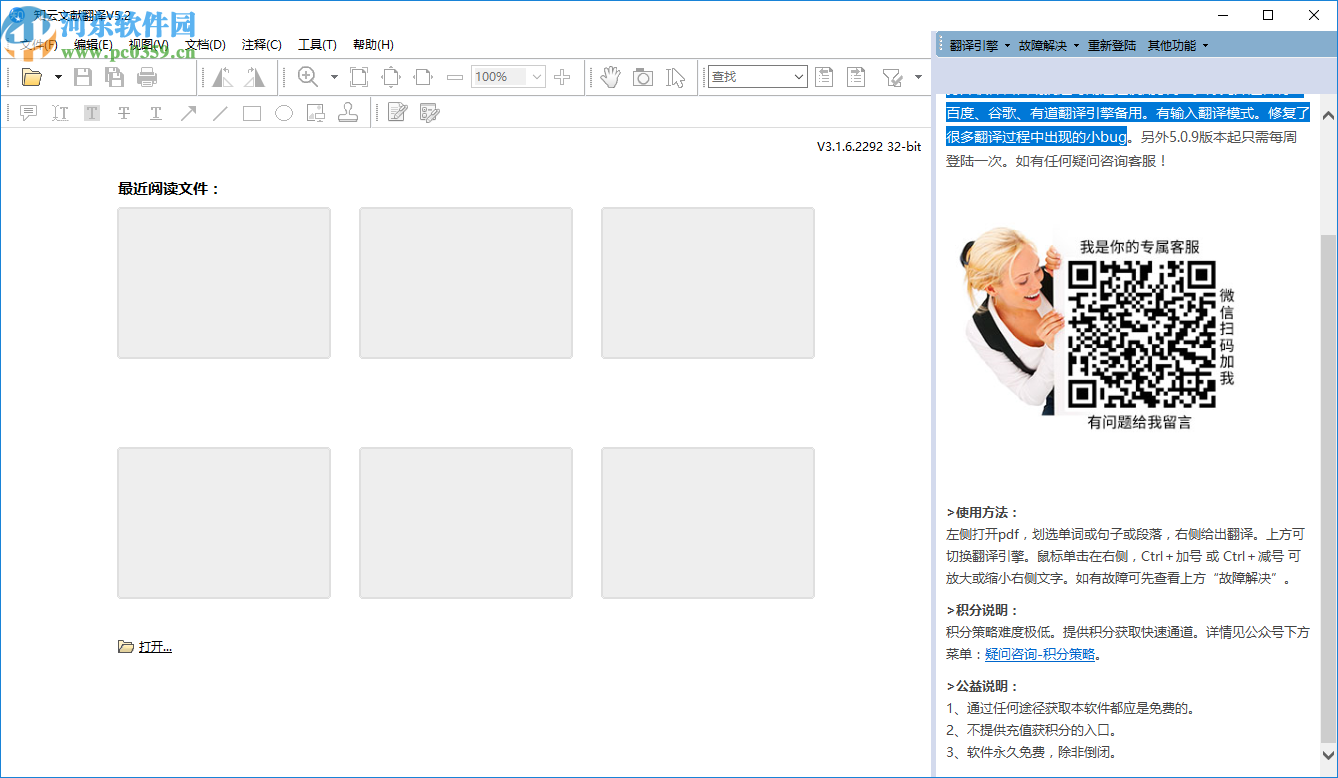Image resolution: width=1338 pixels, height=778 pixels.
Task: Select the Image annotation tool
Action: coord(316,113)
